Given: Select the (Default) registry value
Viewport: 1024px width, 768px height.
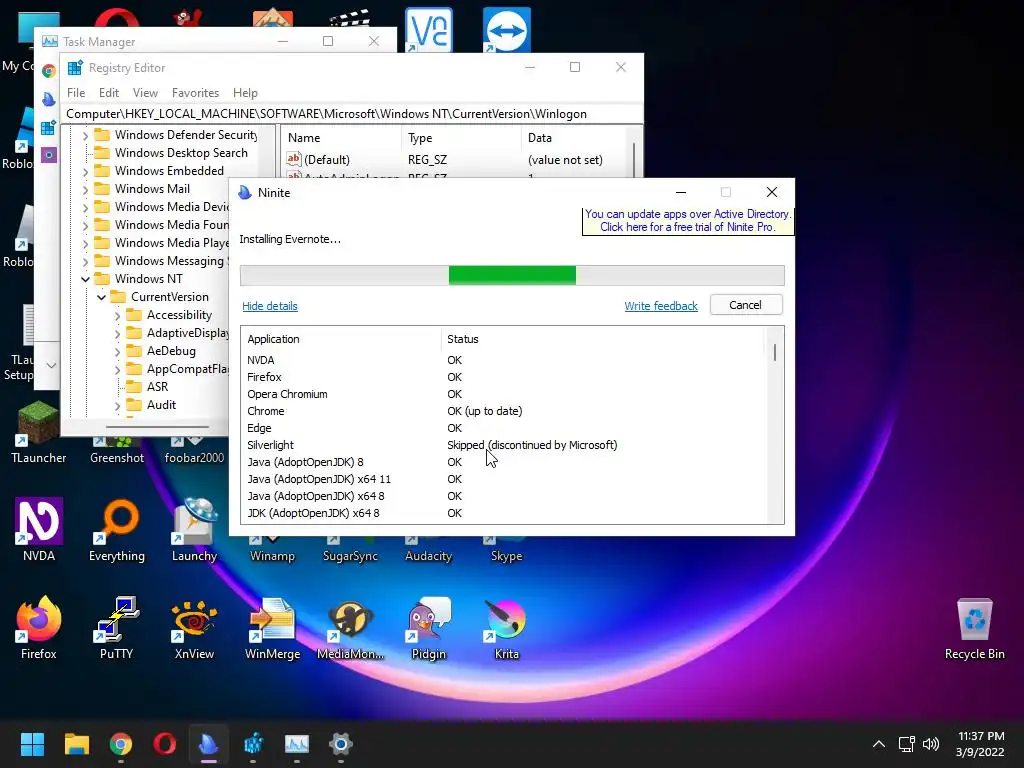Looking at the screenshot, I should pos(327,159).
